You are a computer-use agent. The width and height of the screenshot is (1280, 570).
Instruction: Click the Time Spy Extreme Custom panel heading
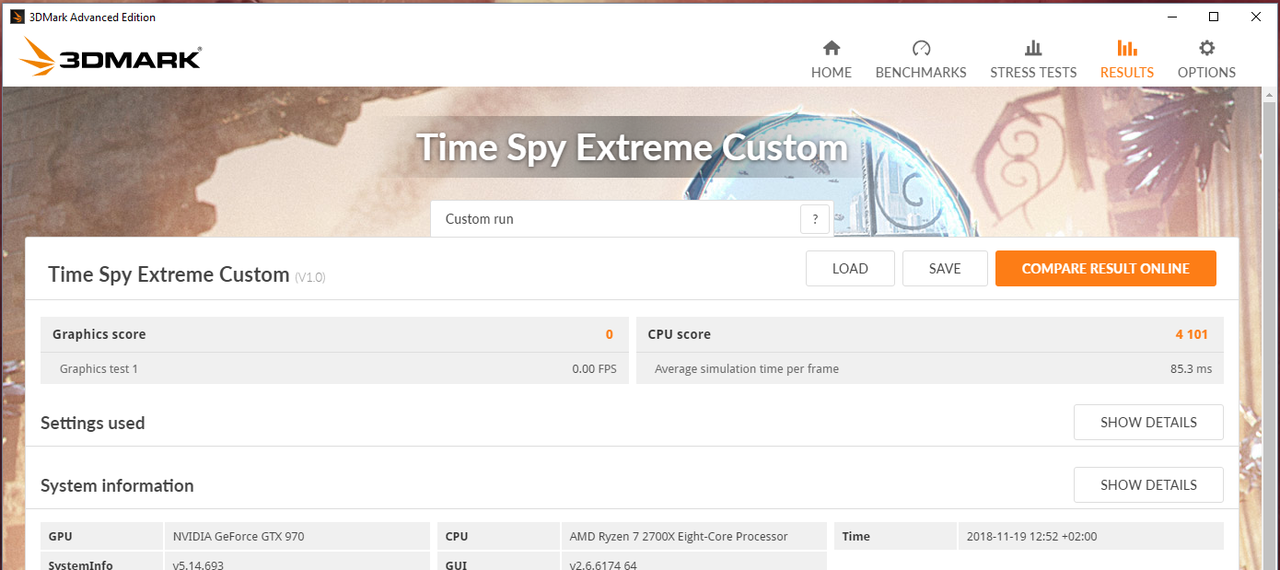pos(169,274)
